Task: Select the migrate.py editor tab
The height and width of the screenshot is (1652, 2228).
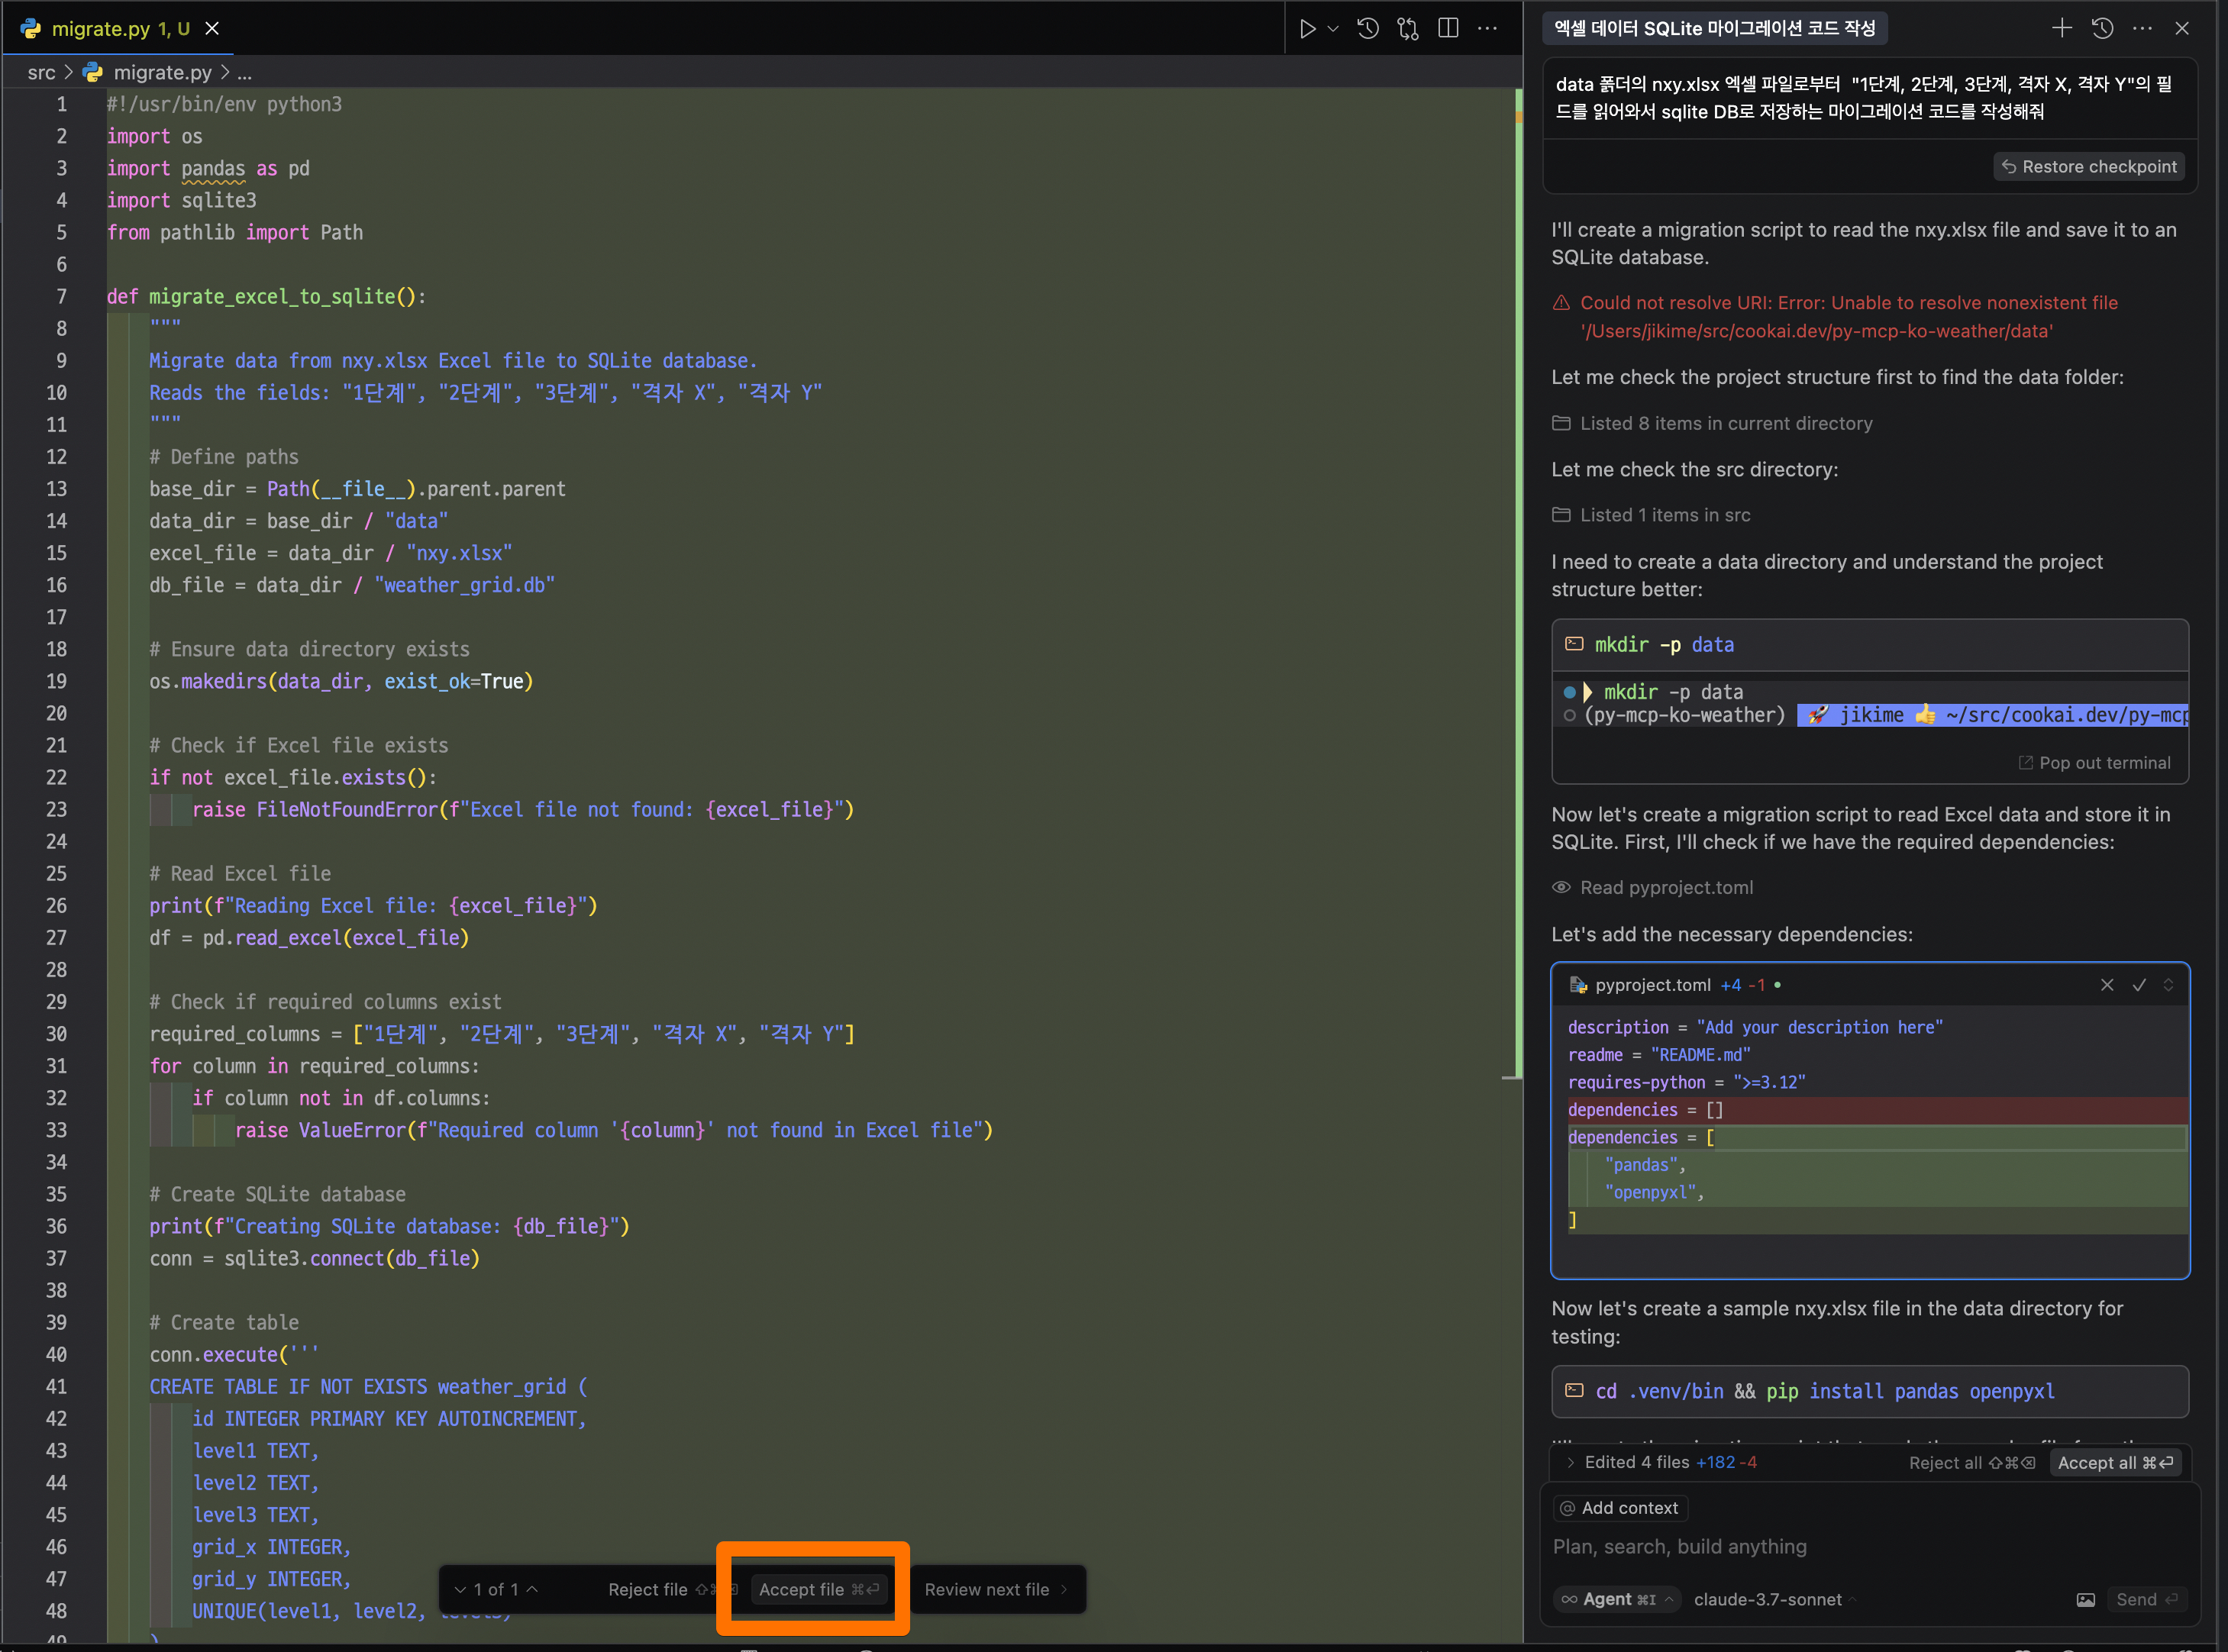Action: pyautogui.click(x=118, y=29)
